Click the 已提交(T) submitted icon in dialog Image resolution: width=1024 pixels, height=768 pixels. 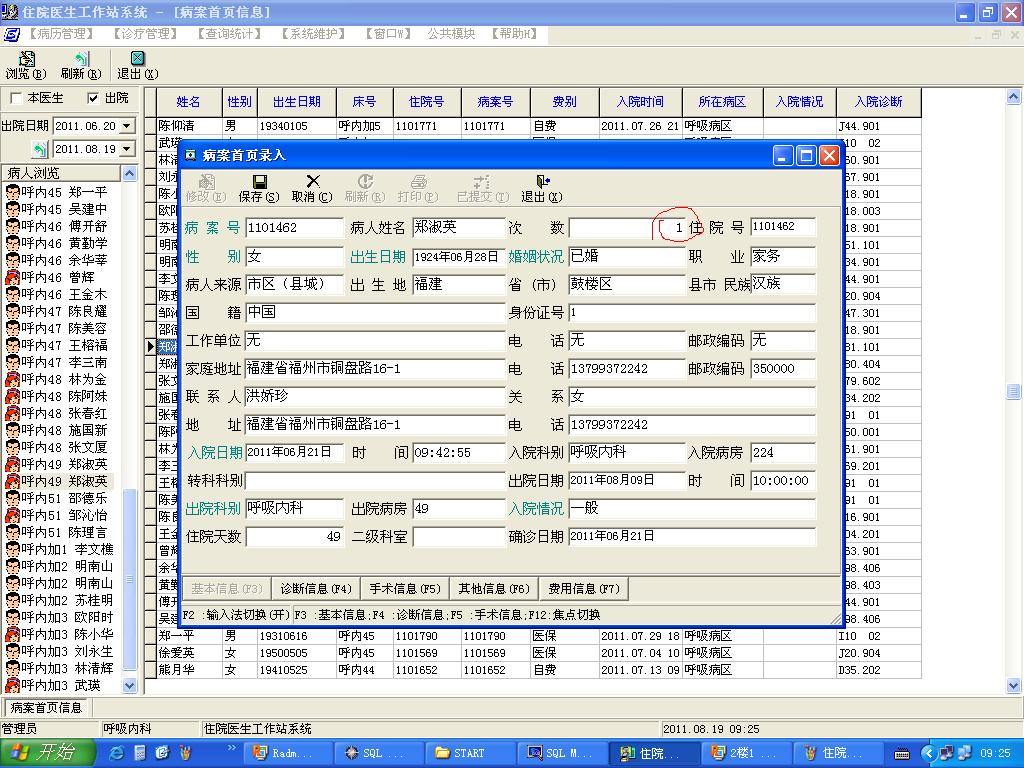coord(482,188)
